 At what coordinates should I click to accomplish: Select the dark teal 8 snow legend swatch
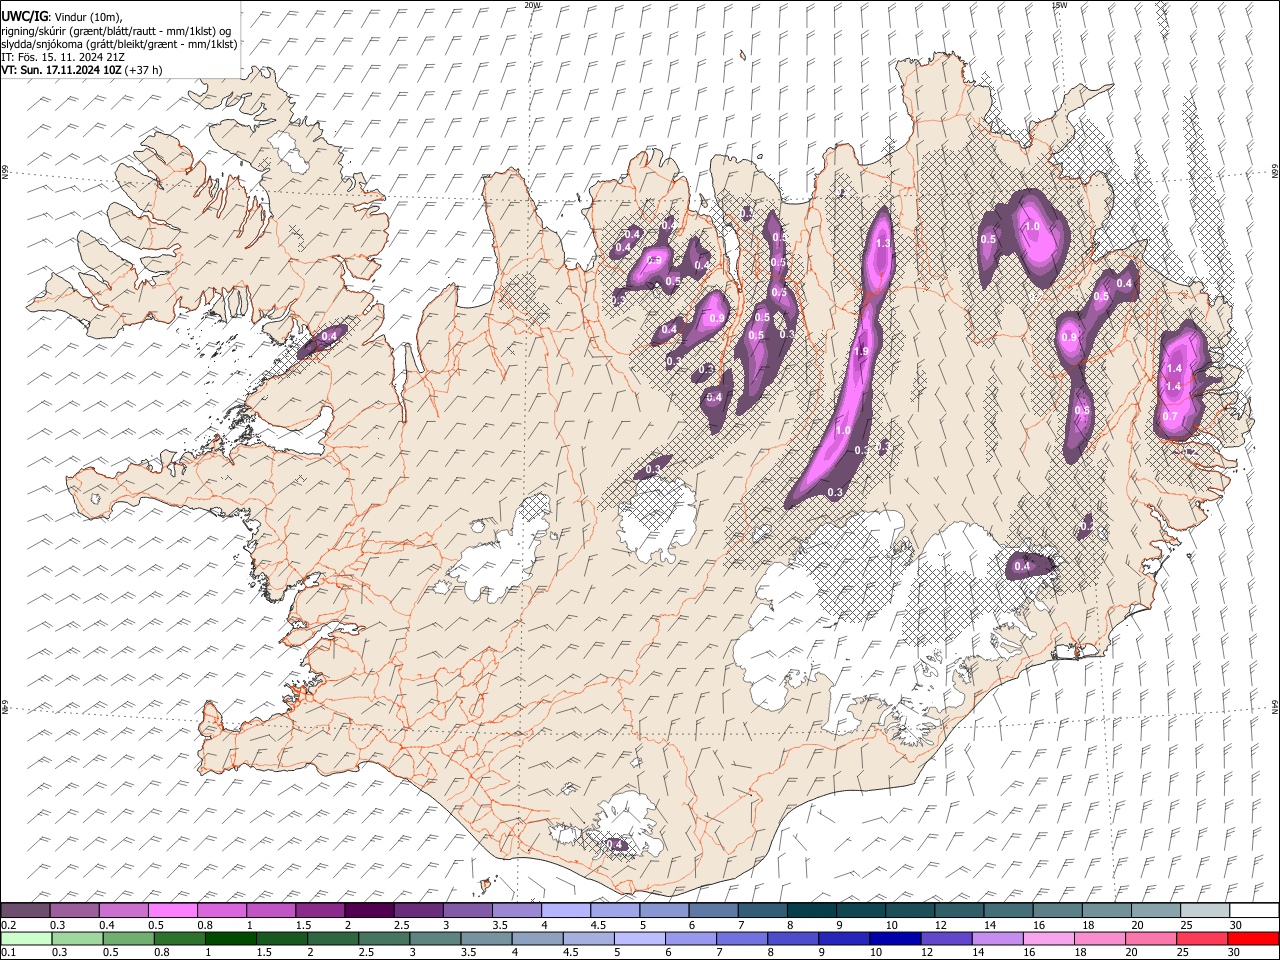pos(812,911)
